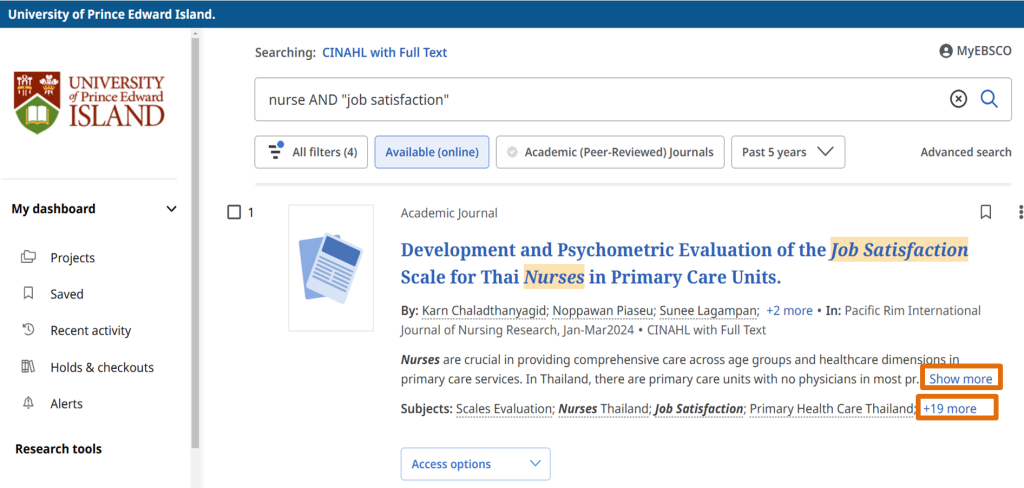1024x488 pixels.
Task: Open Recent activity in sidebar
Action: click(90, 331)
